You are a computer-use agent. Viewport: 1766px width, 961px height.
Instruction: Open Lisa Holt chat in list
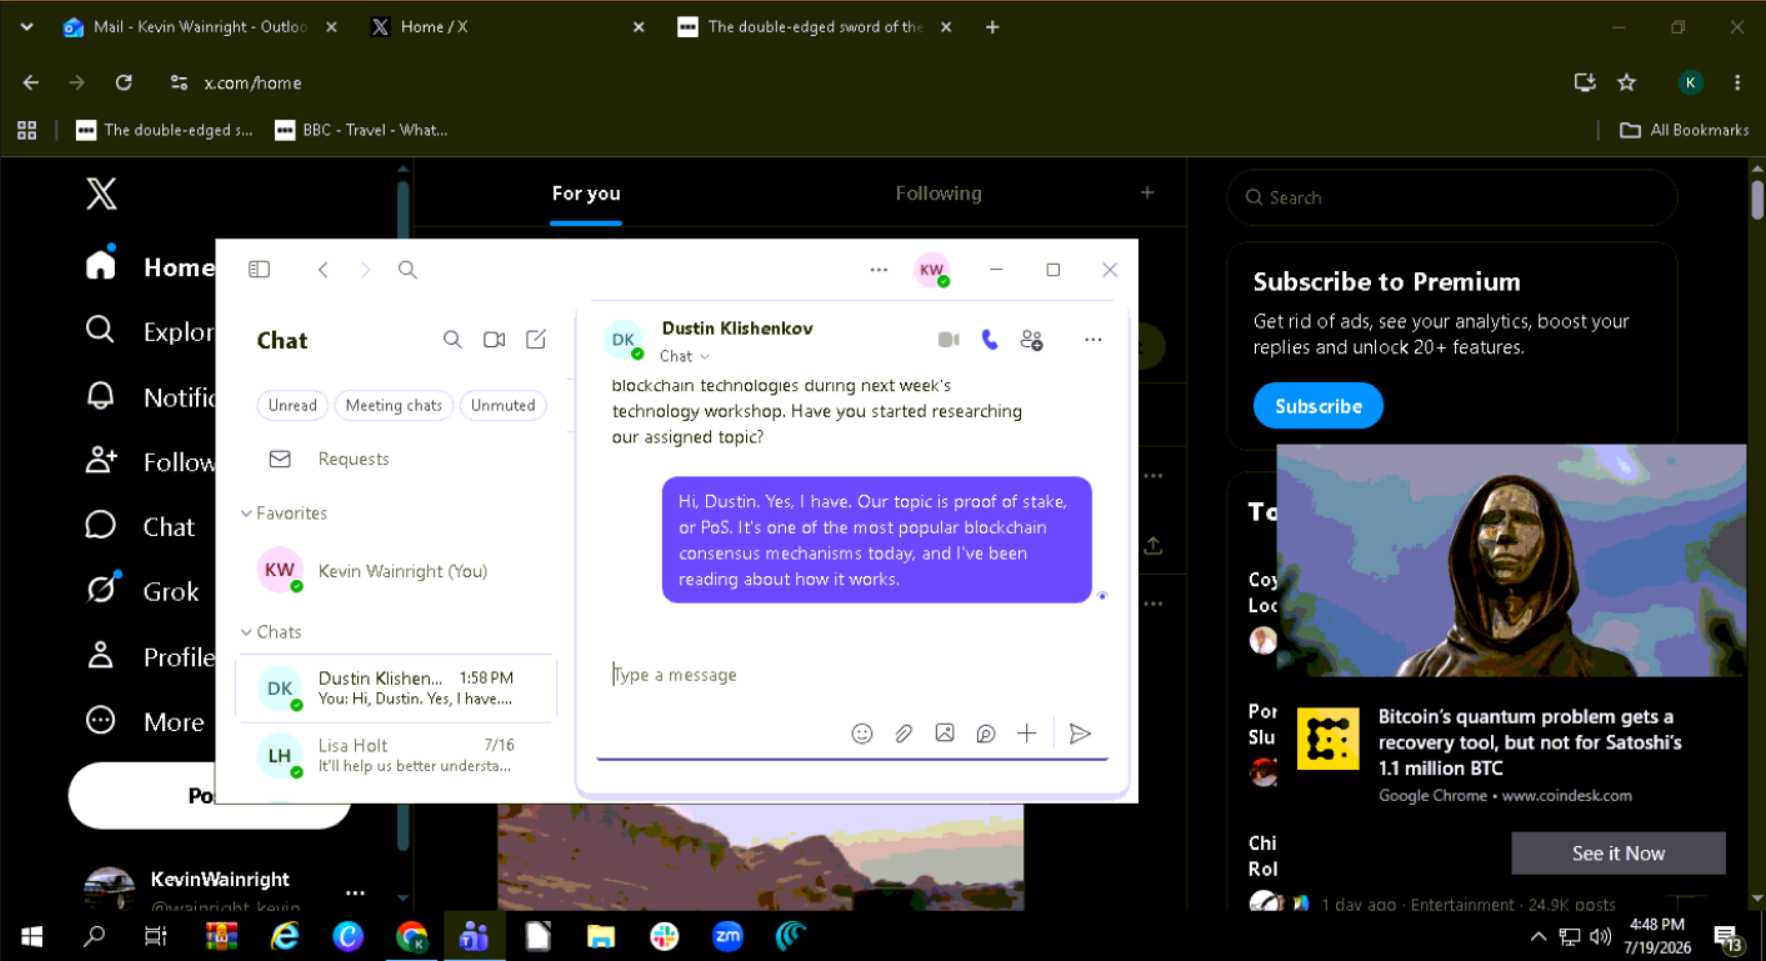tap(396, 755)
